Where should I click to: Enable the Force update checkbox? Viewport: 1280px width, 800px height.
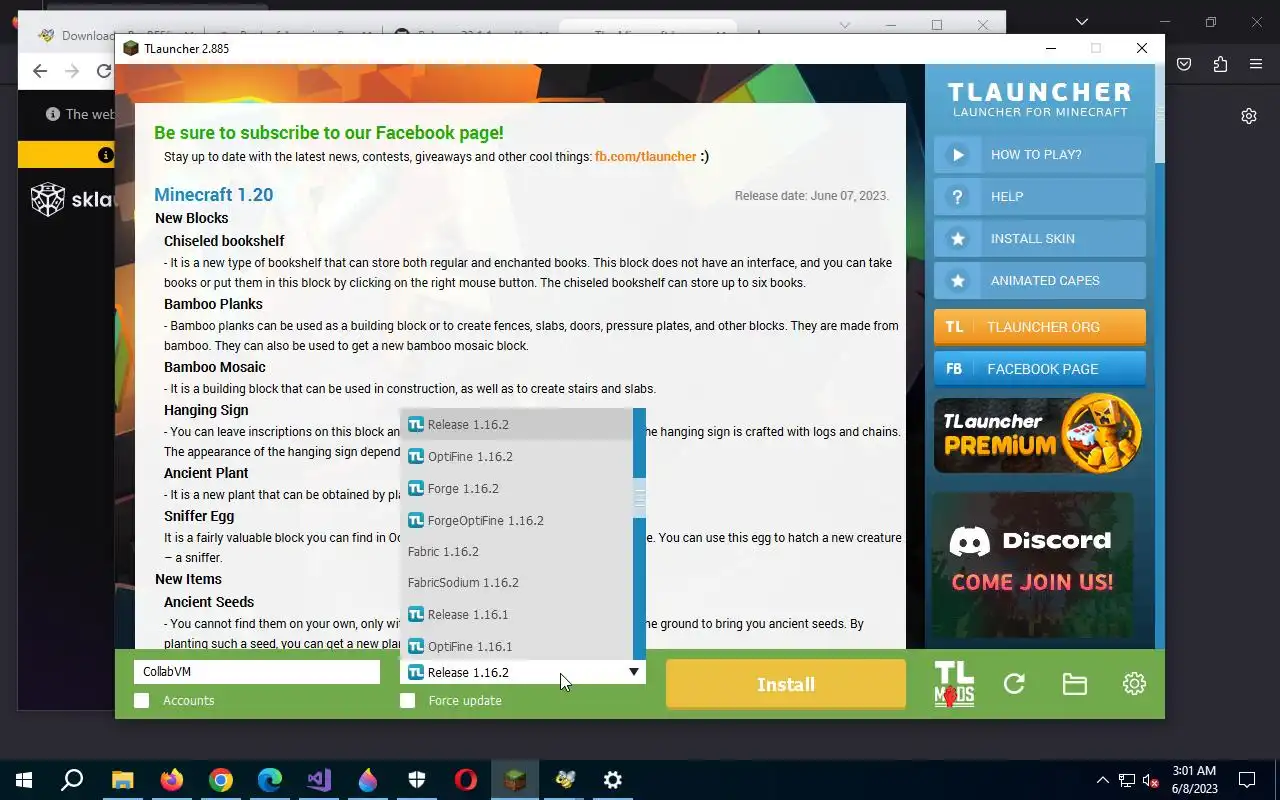pos(407,701)
